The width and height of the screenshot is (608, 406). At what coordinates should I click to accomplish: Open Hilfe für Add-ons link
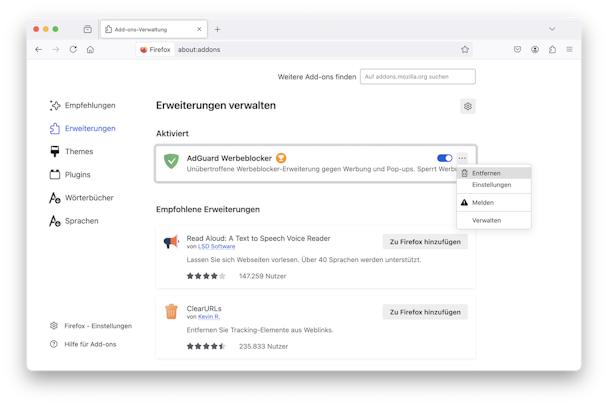pyautogui.click(x=83, y=344)
